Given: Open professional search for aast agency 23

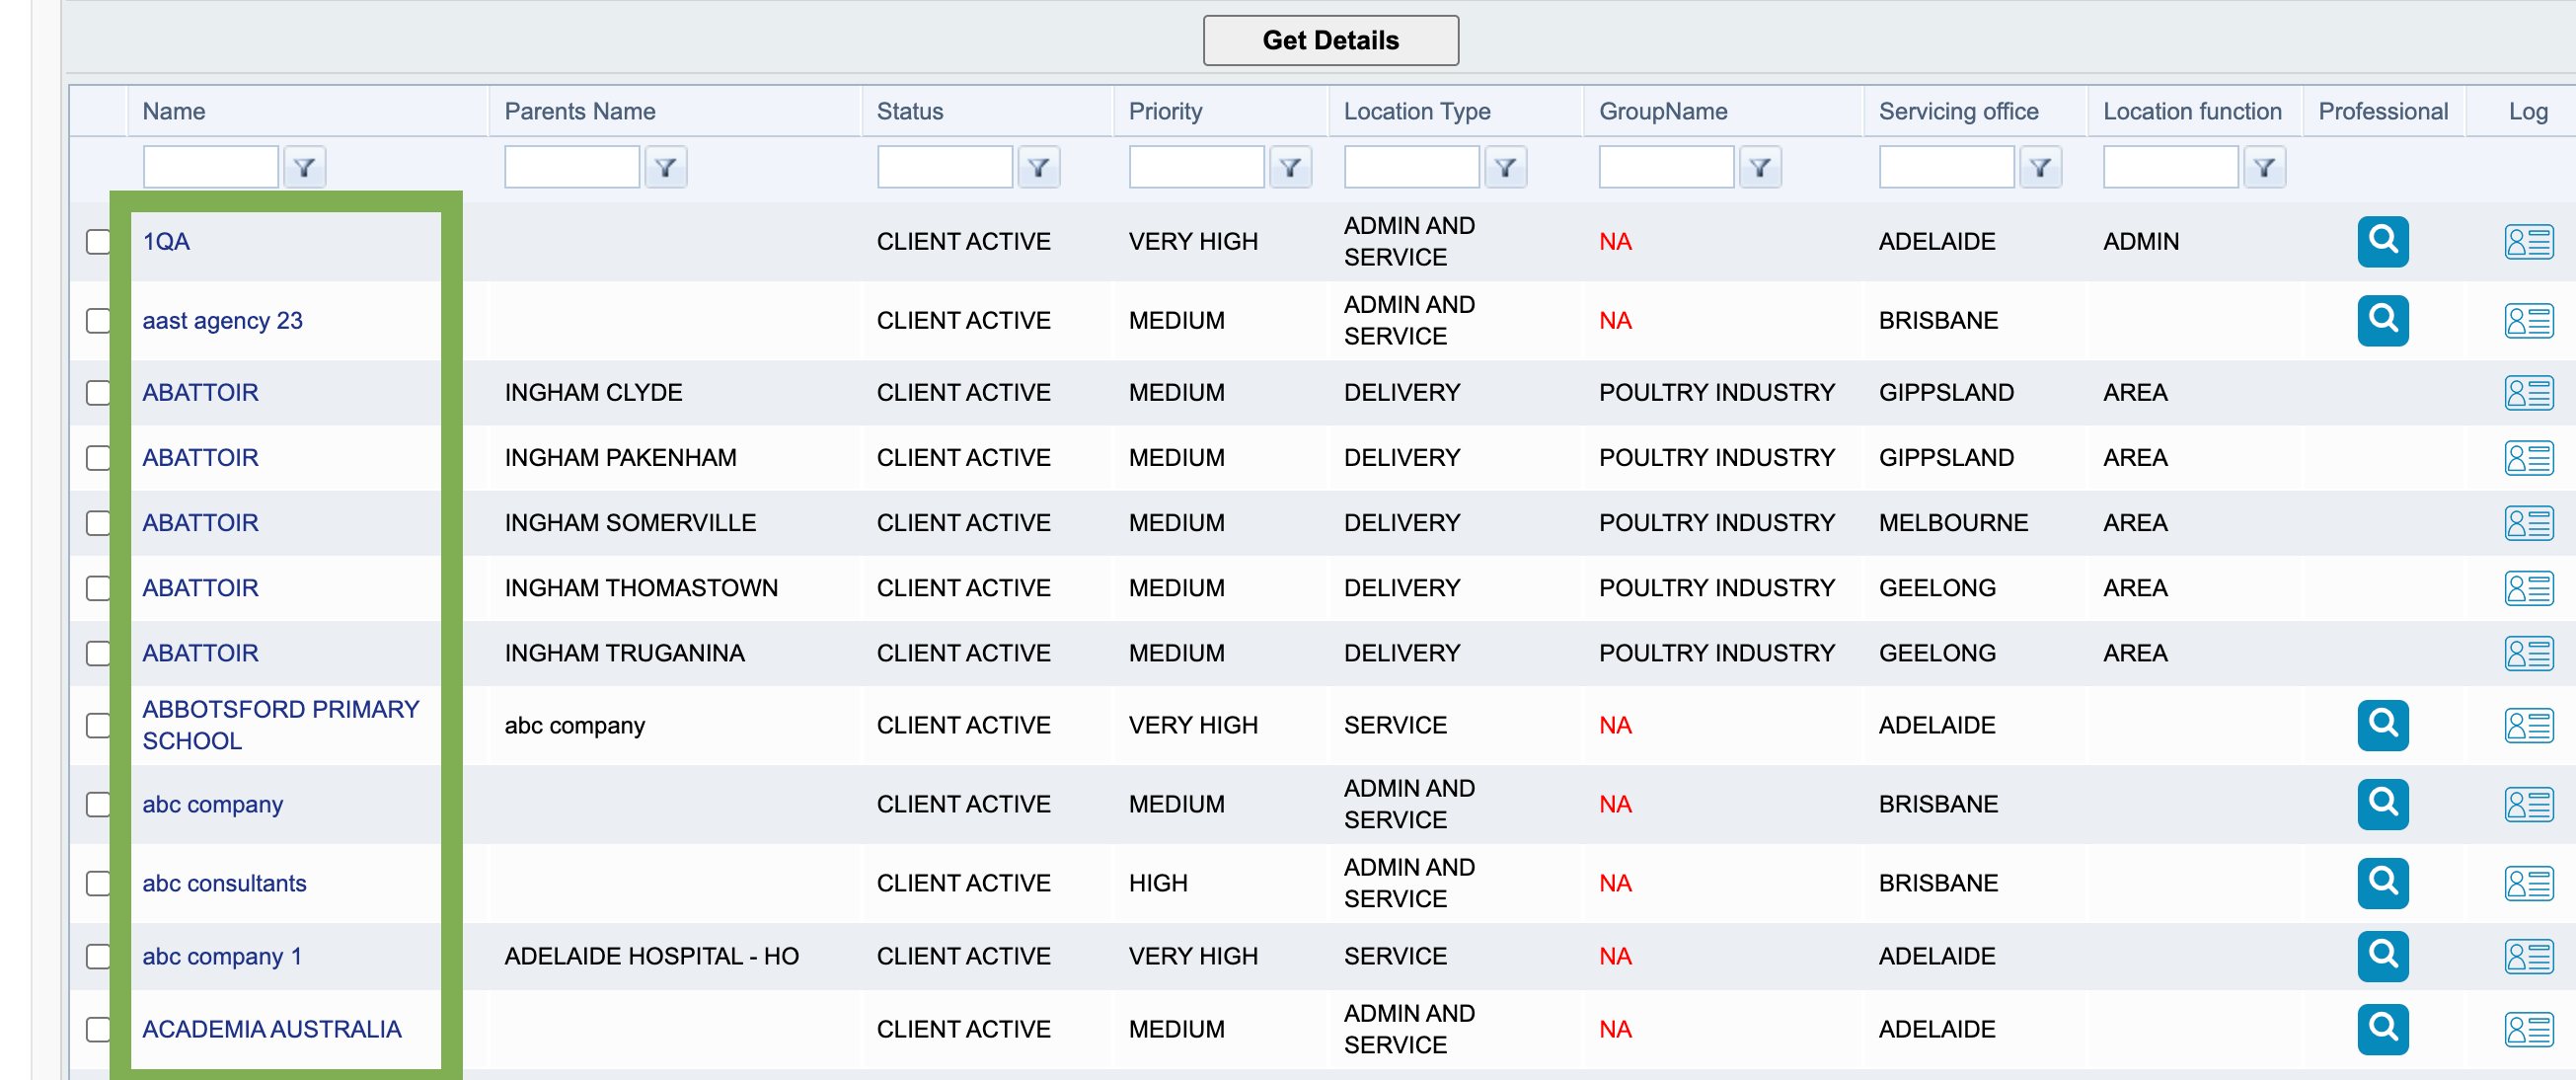Looking at the screenshot, I should 2382,320.
